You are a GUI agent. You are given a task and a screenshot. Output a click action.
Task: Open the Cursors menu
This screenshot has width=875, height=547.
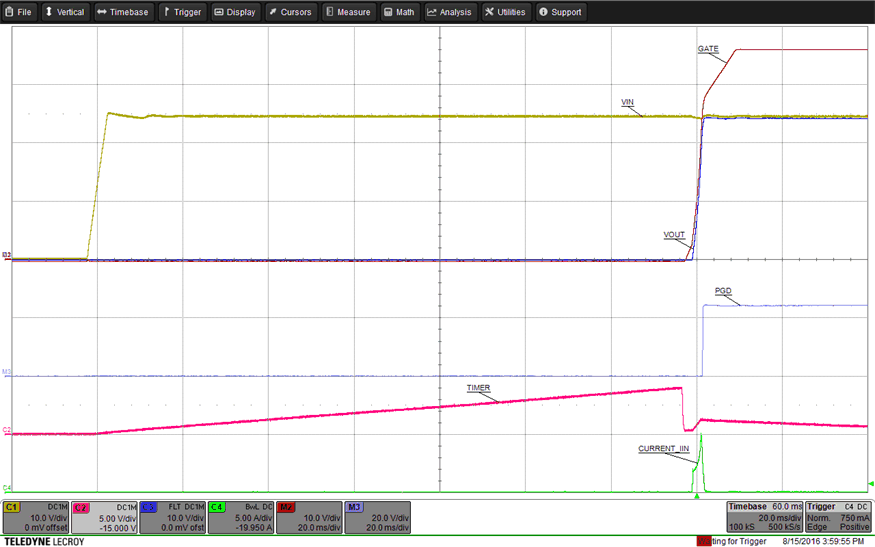click(273, 12)
